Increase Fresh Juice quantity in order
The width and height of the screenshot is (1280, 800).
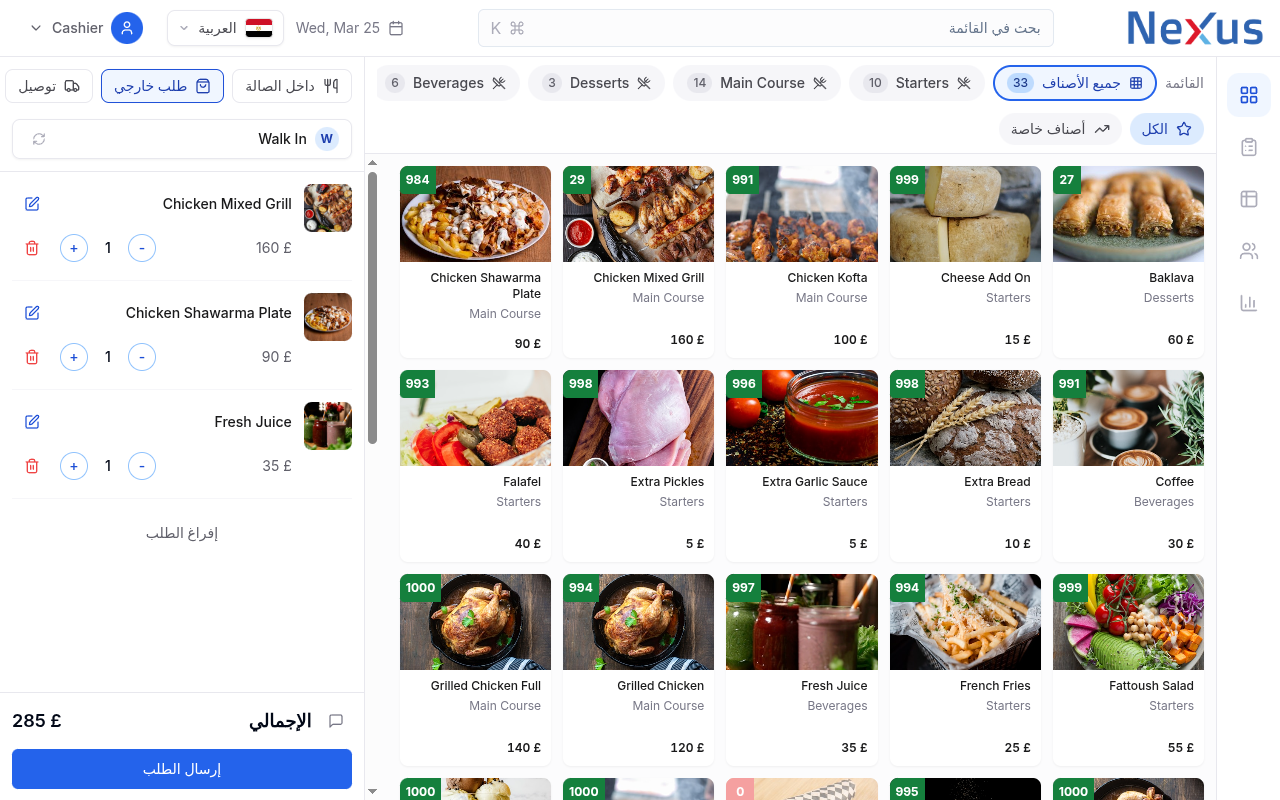pyautogui.click(x=74, y=466)
